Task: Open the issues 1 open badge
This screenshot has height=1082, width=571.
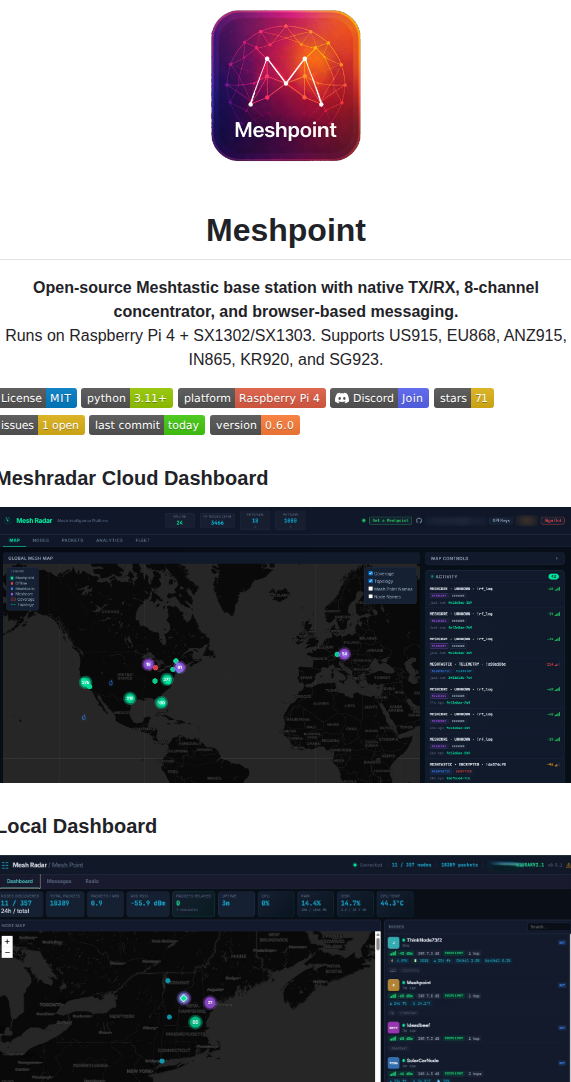Action: click(x=42, y=425)
